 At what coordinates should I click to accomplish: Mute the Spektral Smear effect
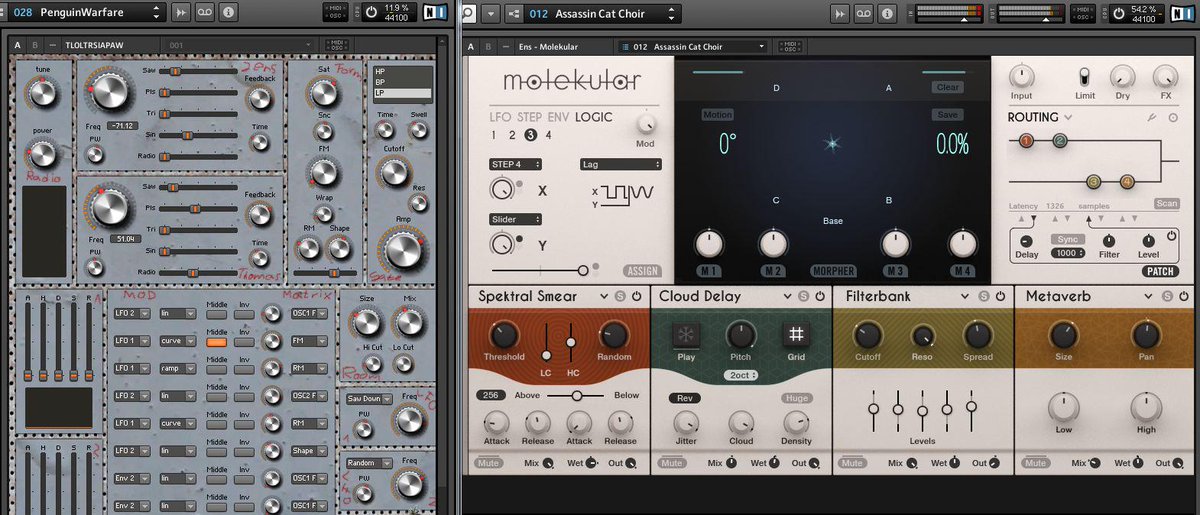click(x=489, y=463)
